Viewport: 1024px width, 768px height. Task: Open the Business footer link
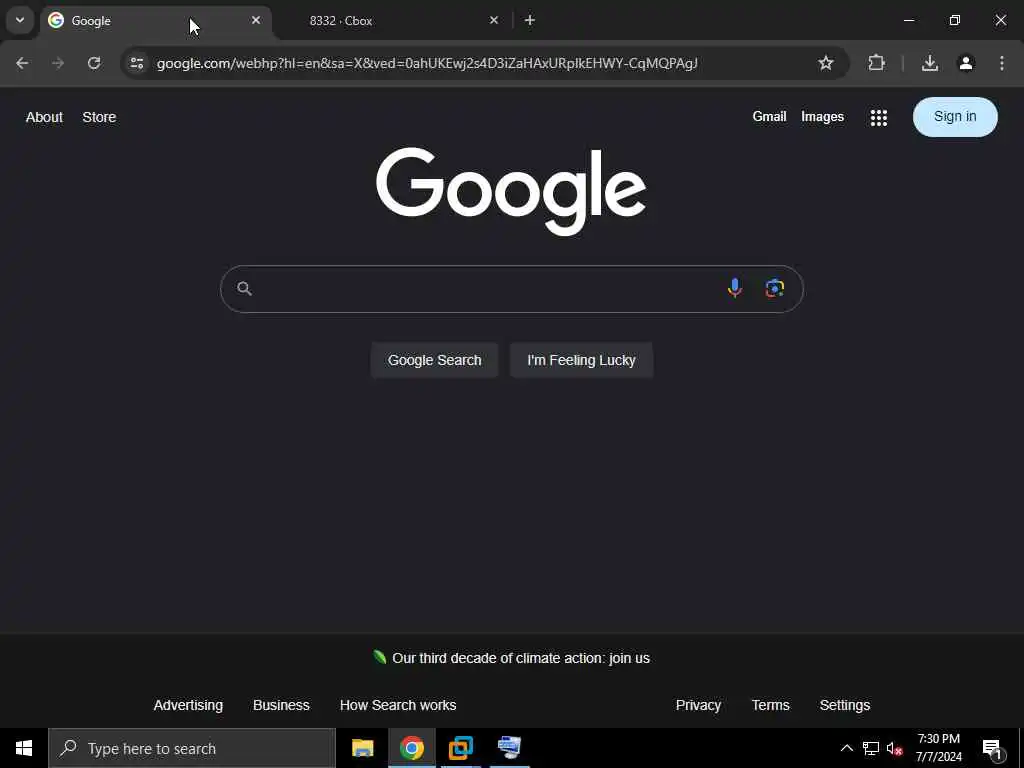coord(281,705)
